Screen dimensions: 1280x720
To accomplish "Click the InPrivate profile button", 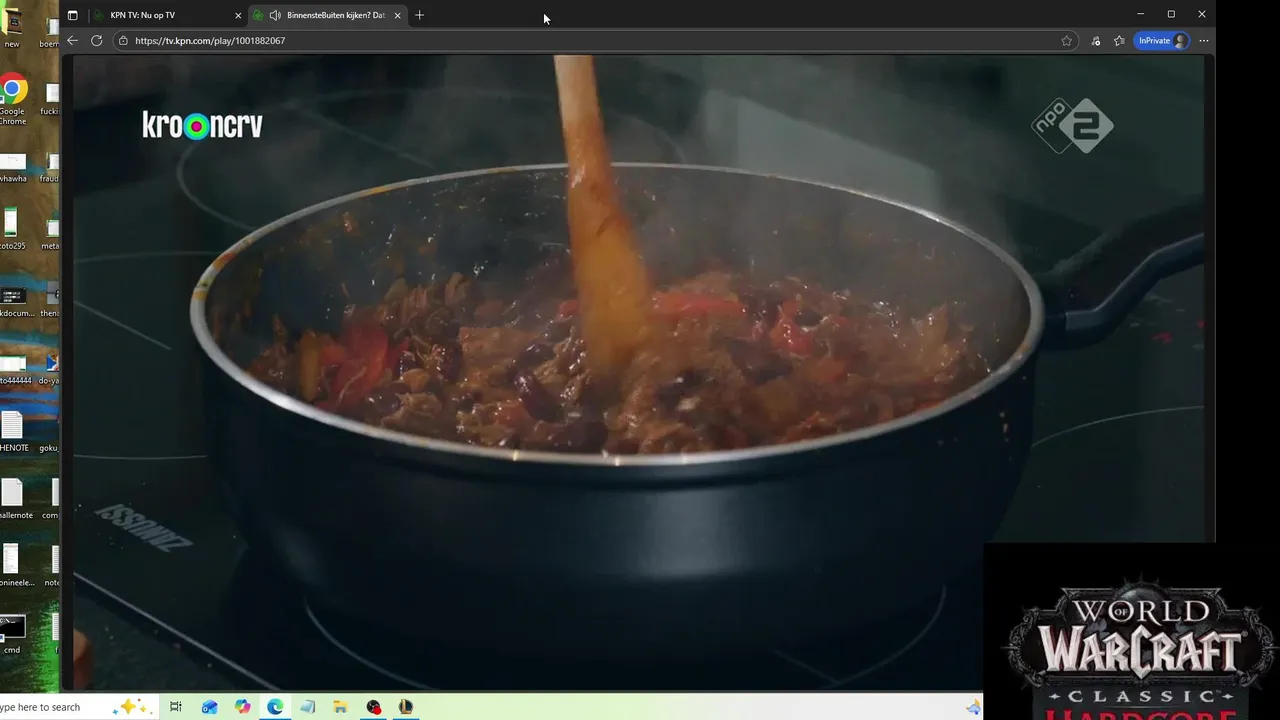I will coord(1162,41).
